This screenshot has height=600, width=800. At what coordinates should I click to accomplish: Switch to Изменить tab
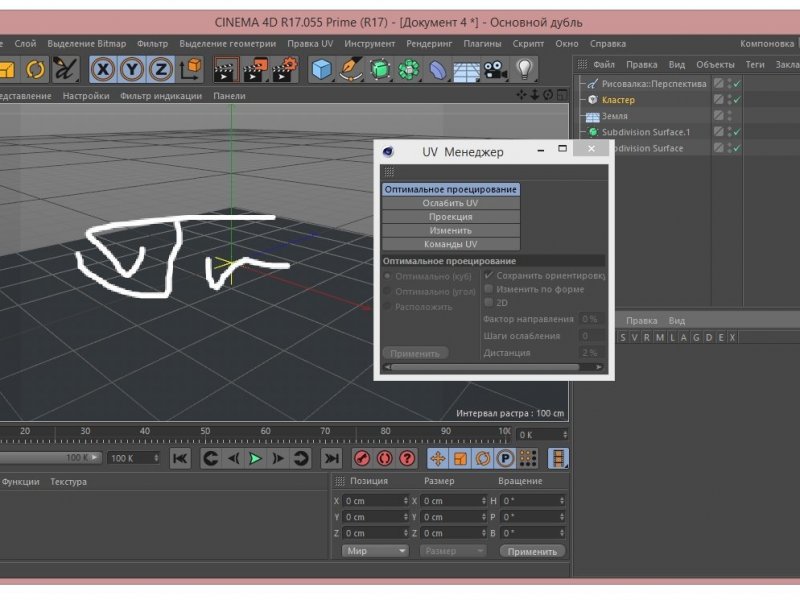pyautogui.click(x=451, y=231)
